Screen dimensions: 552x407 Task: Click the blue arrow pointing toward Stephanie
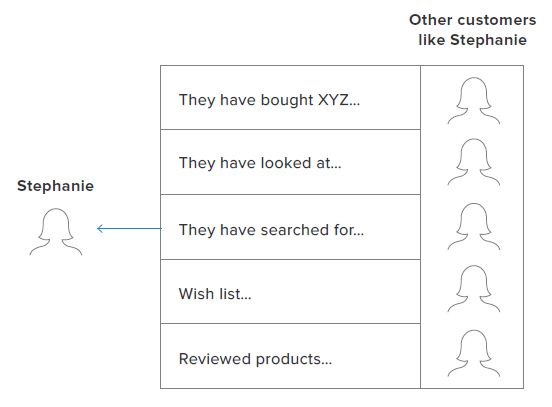129,228
